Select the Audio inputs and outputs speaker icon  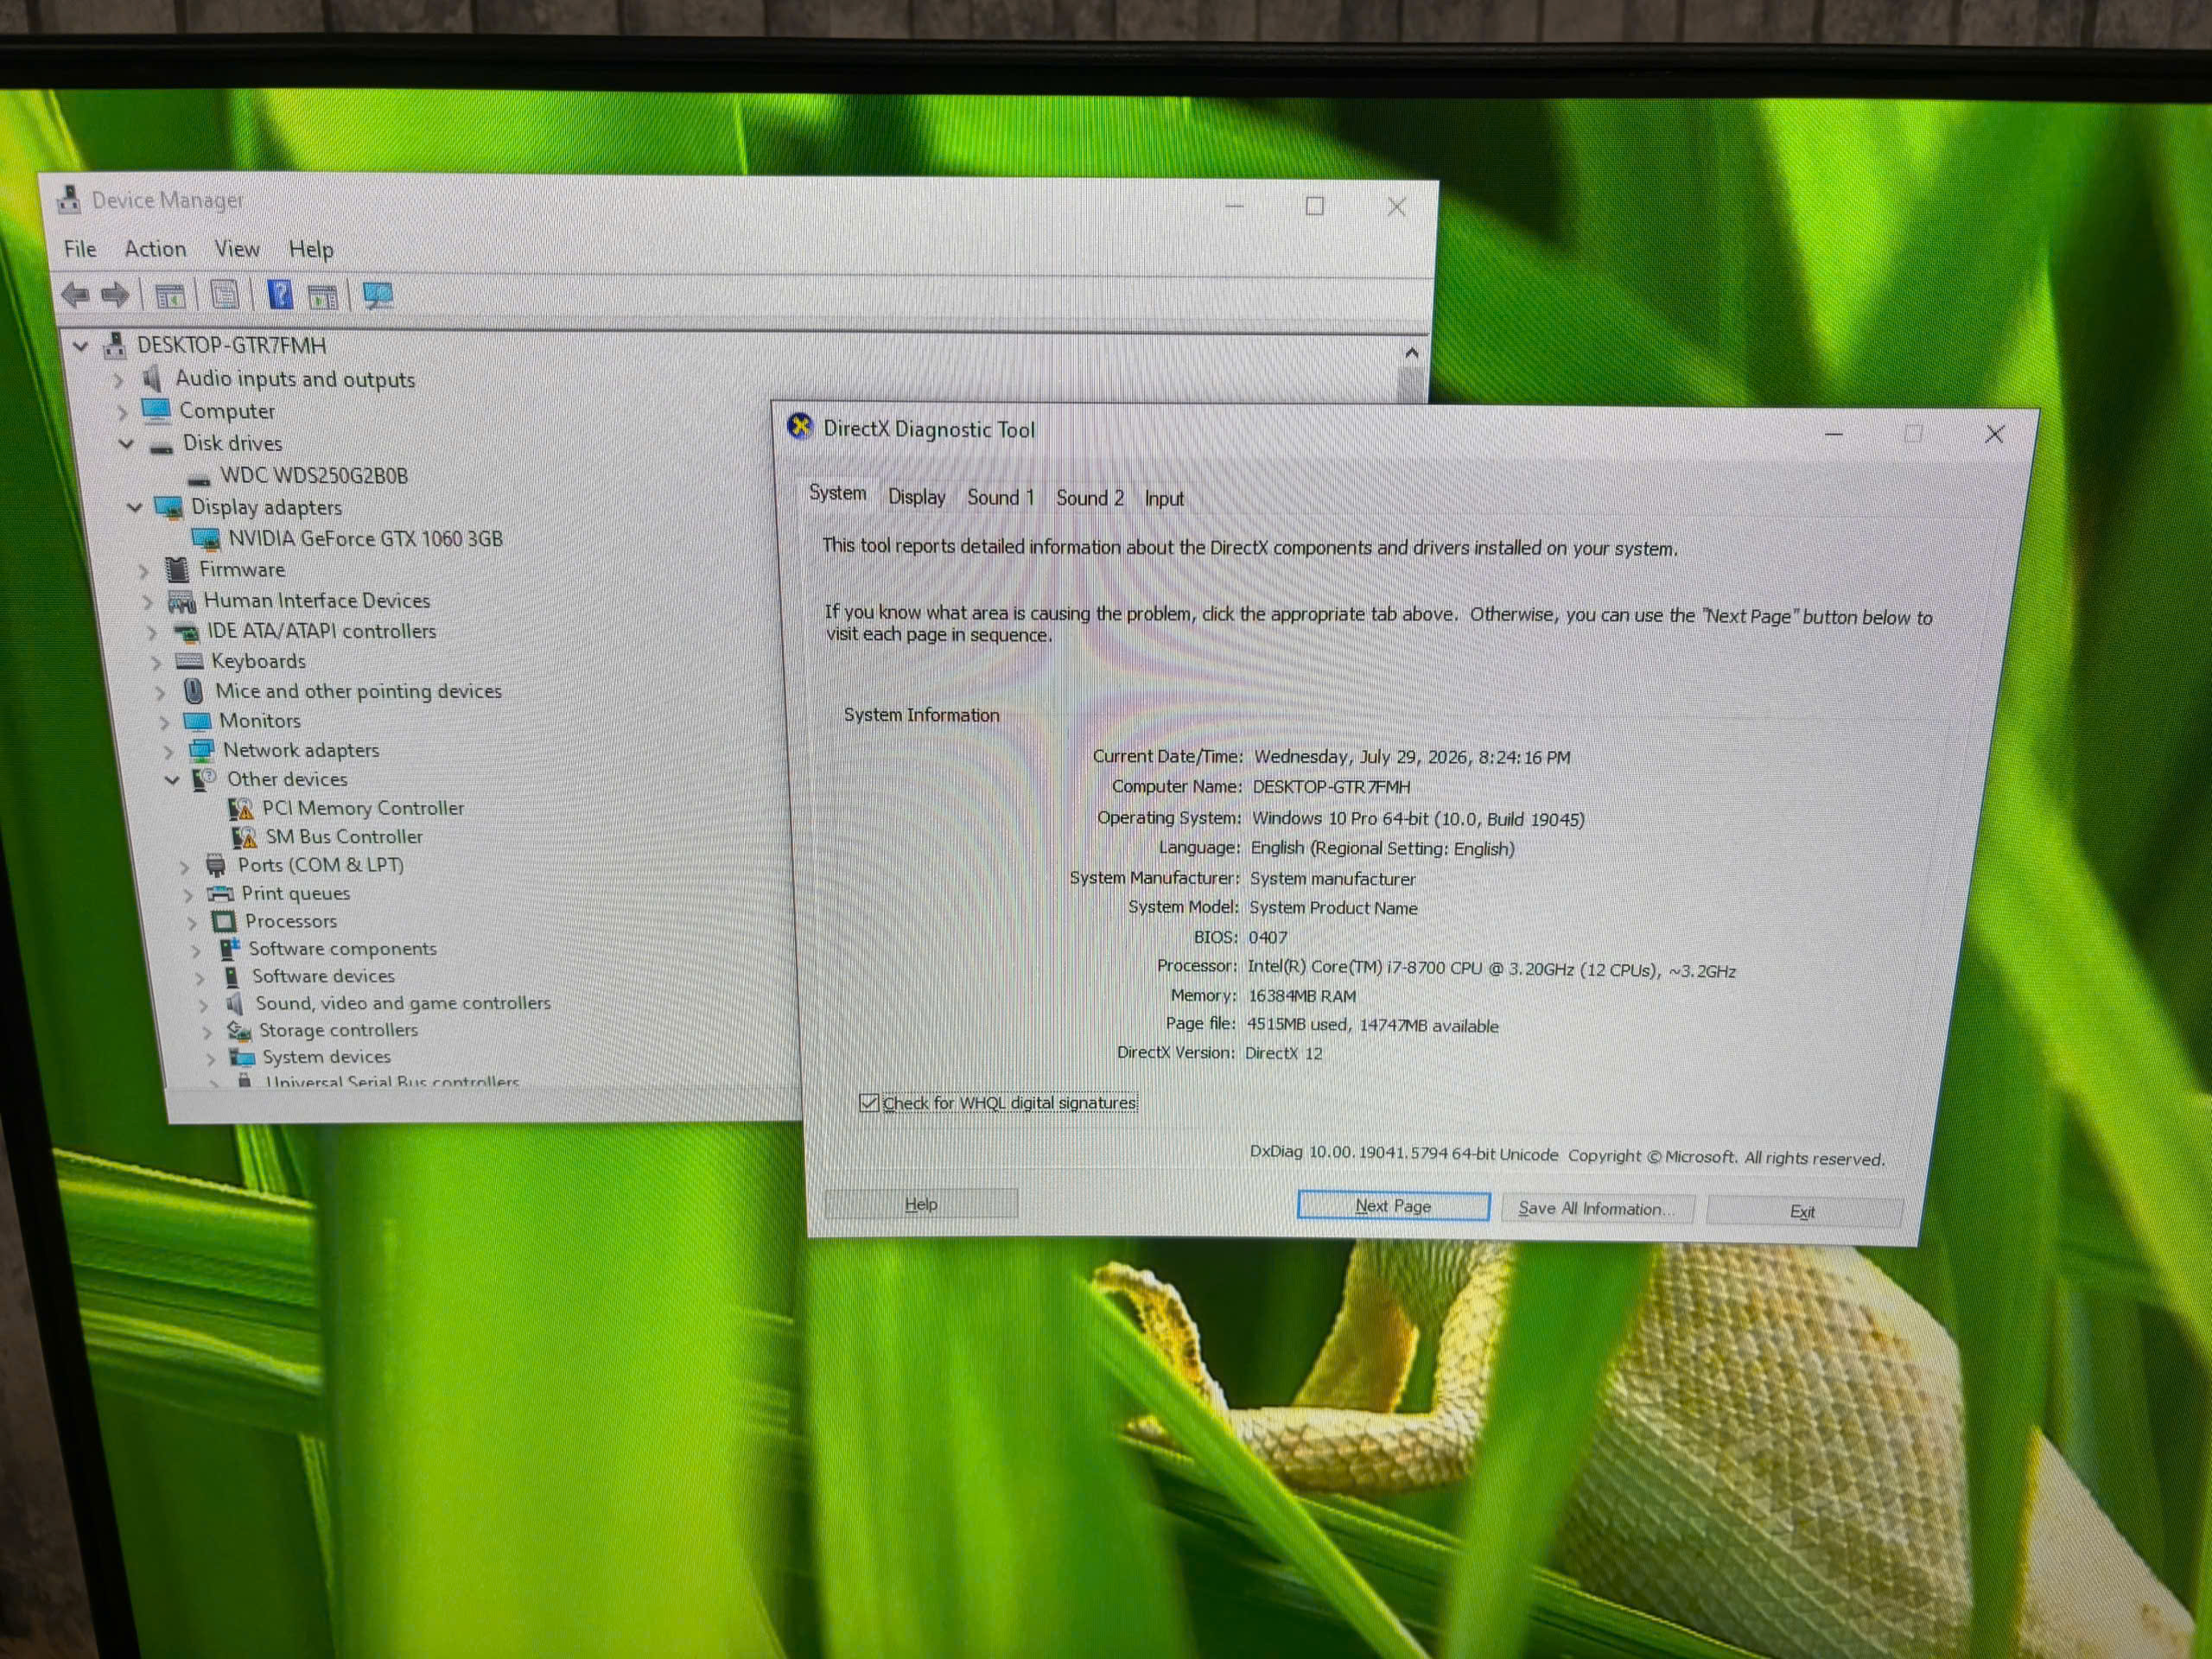click(152, 378)
